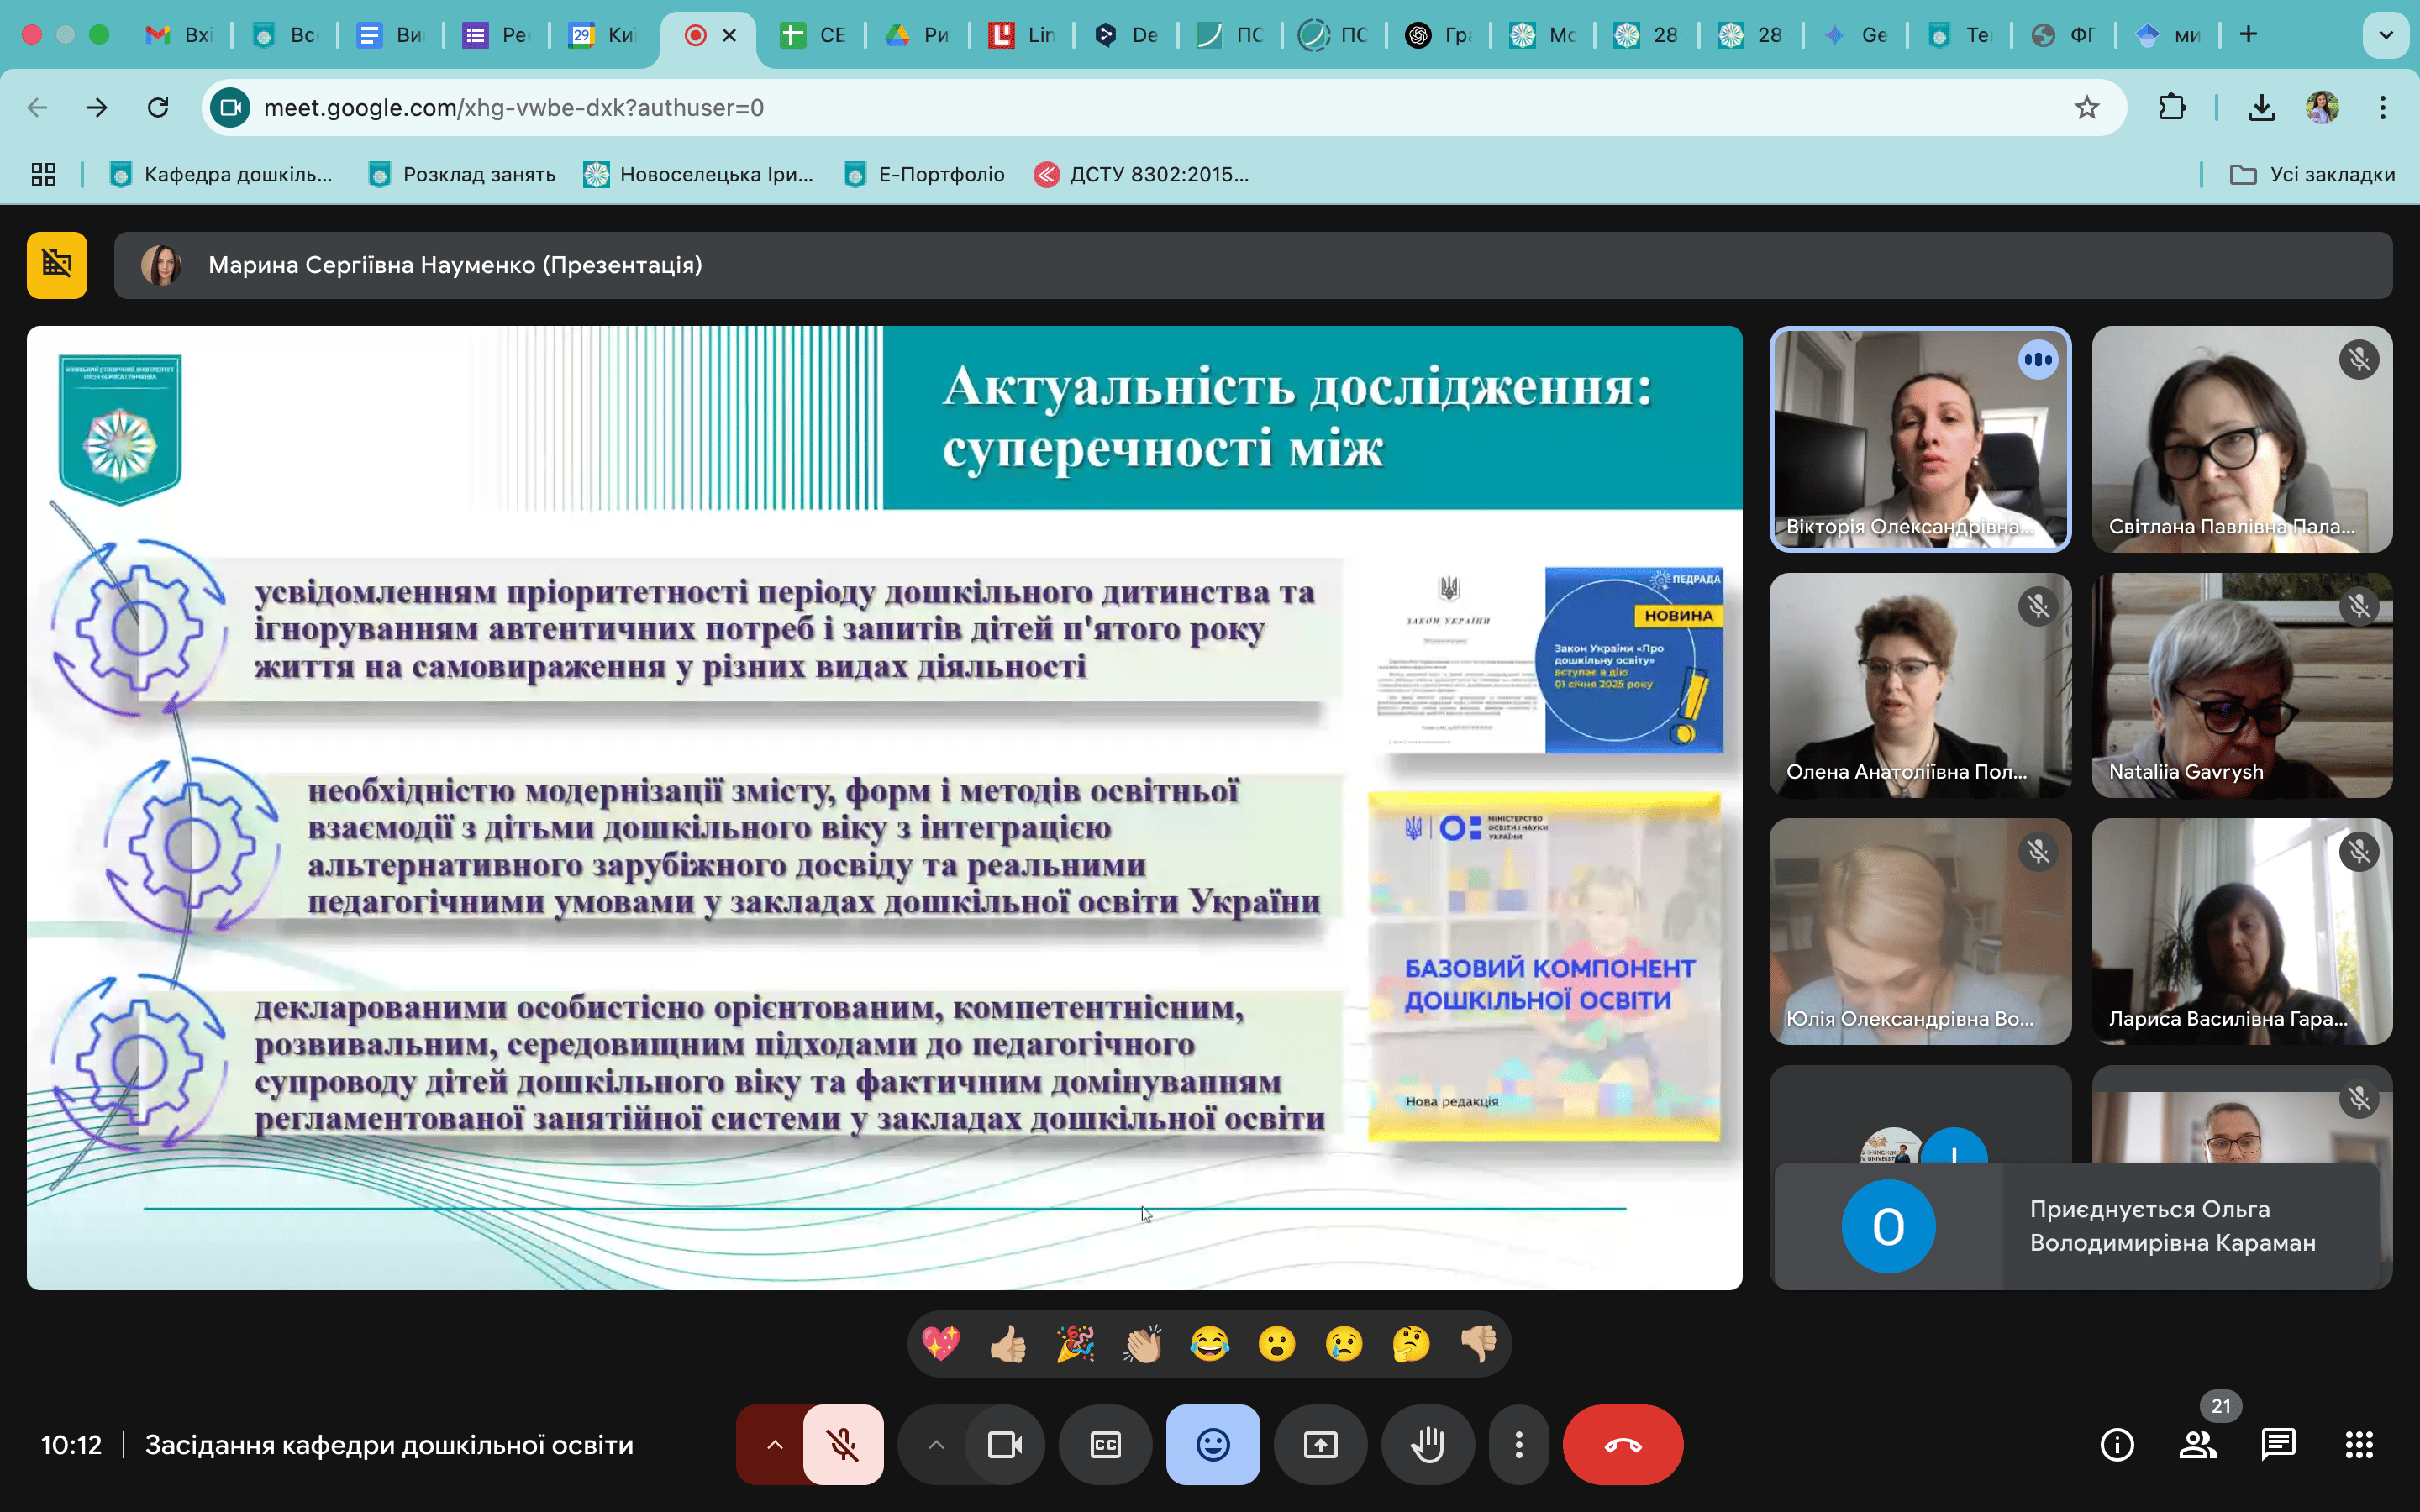The width and height of the screenshot is (2420, 1512).
Task: Hide the reactions bar using the smiley button
Action: click(1212, 1444)
